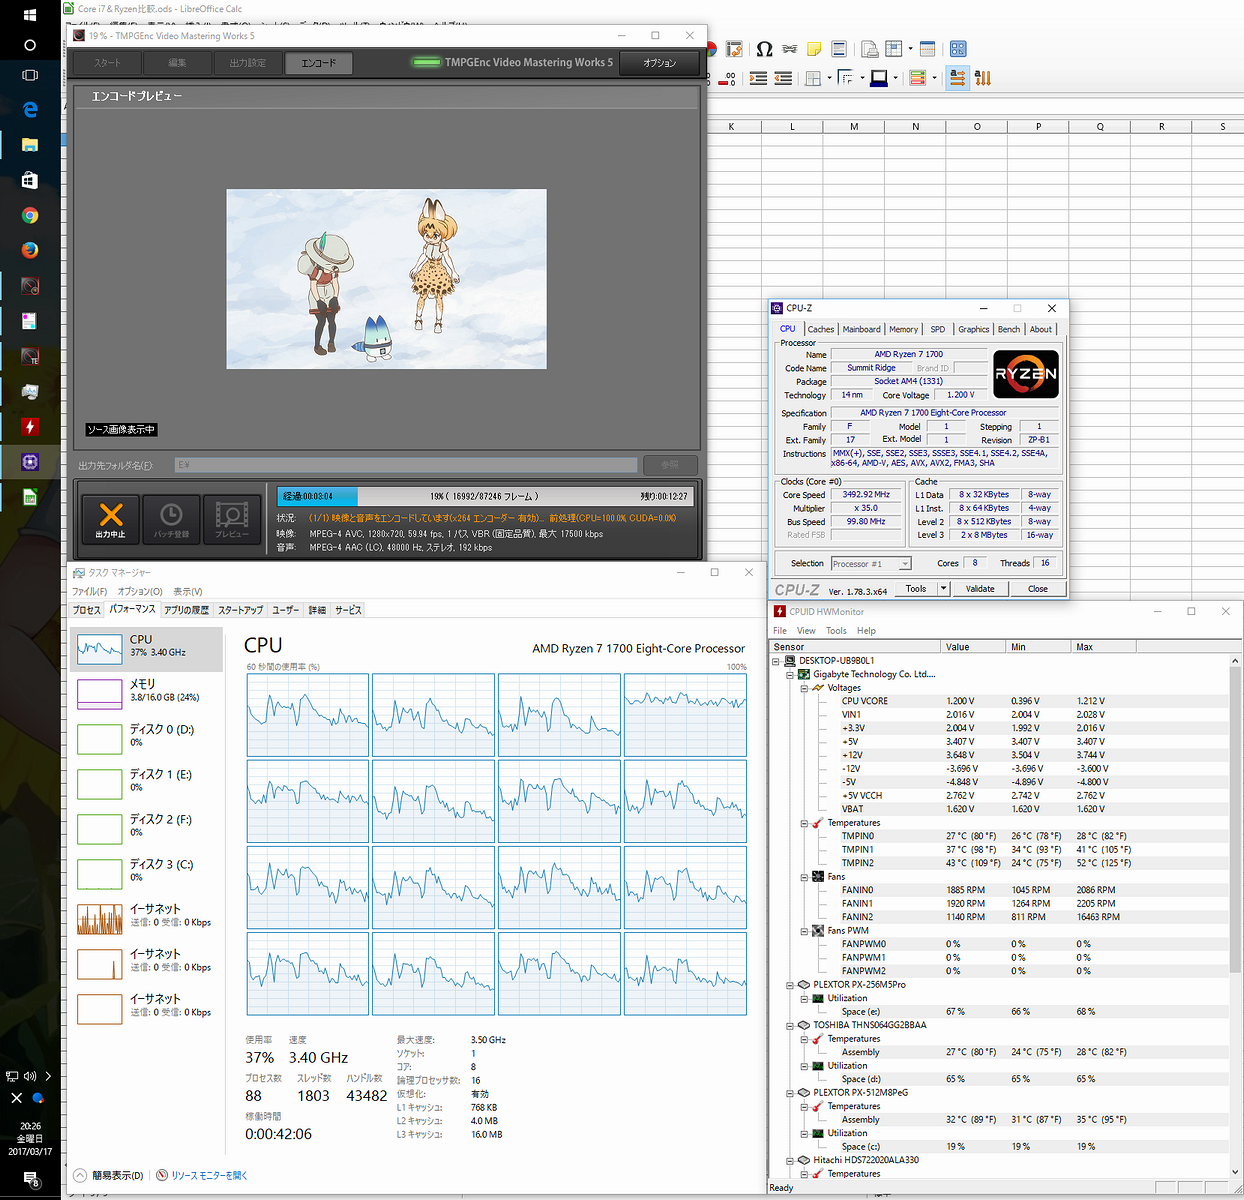Collapse the PLEXTOR PX-256M5Pro node
The width and height of the screenshot is (1244, 1200).
[791, 985]
